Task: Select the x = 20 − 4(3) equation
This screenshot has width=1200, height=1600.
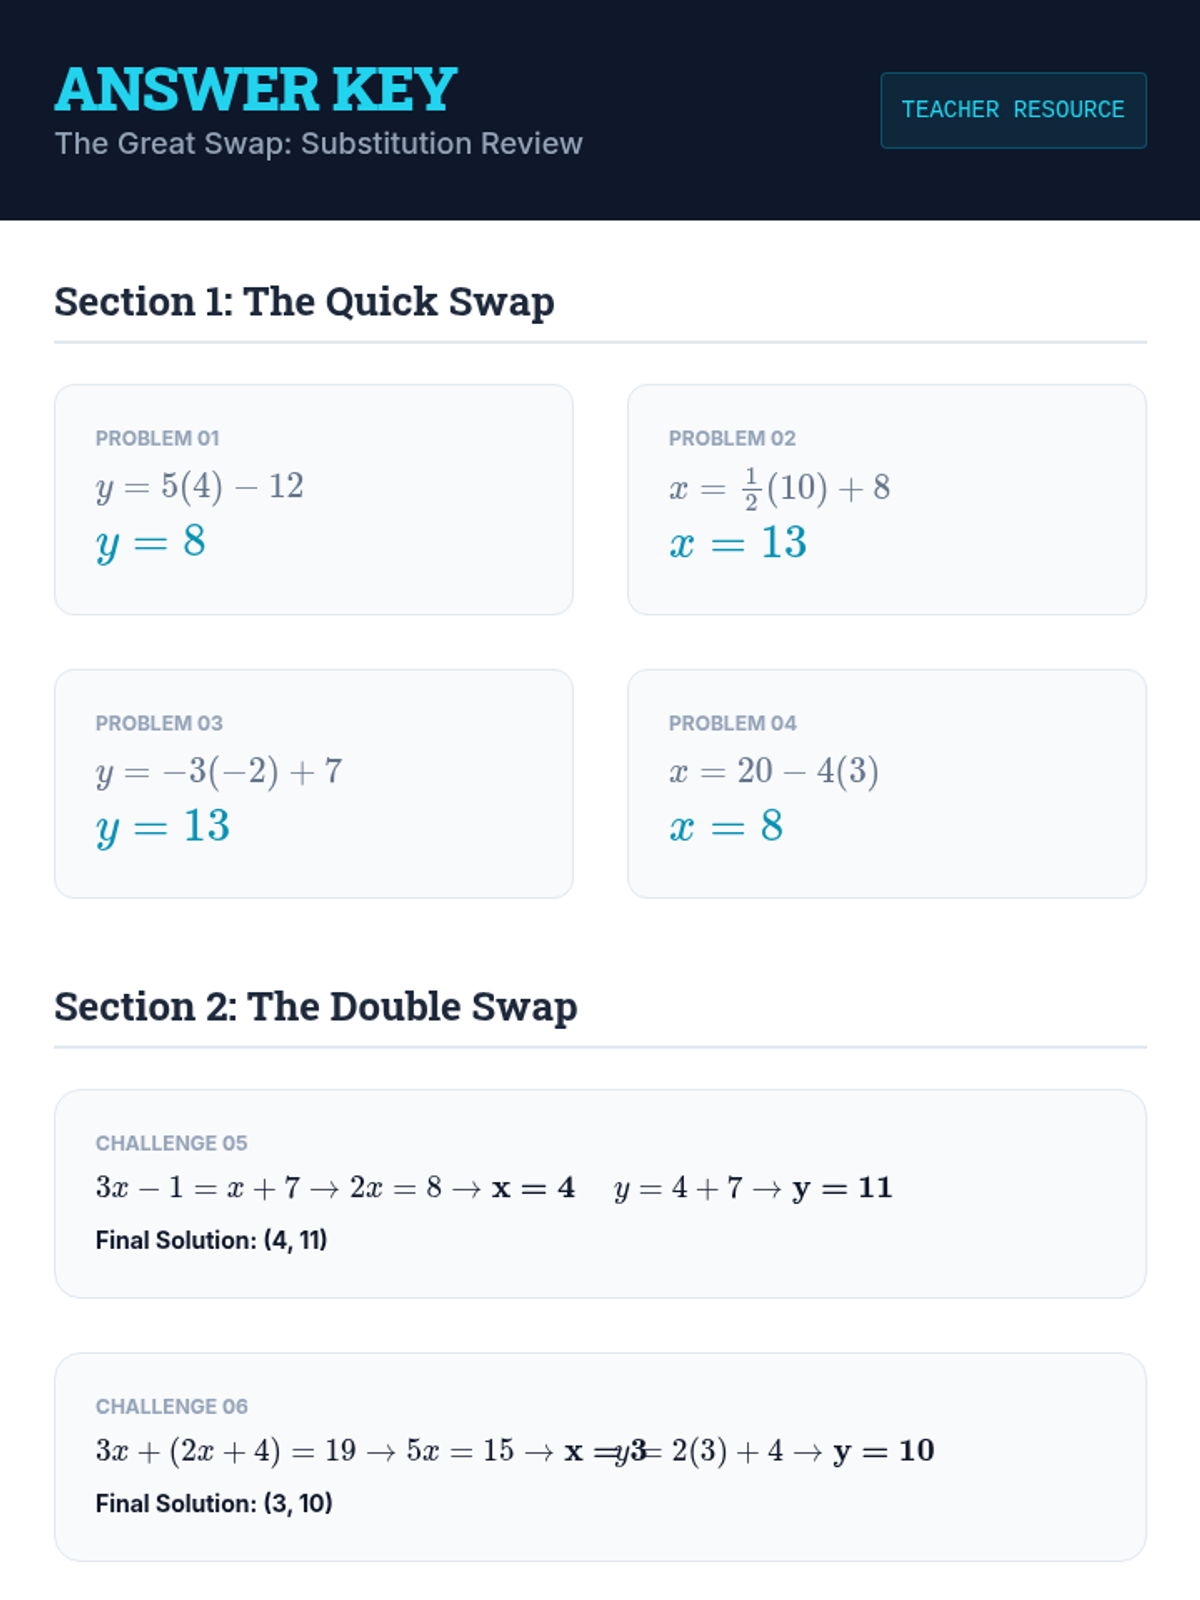Action: coord(773,771)
